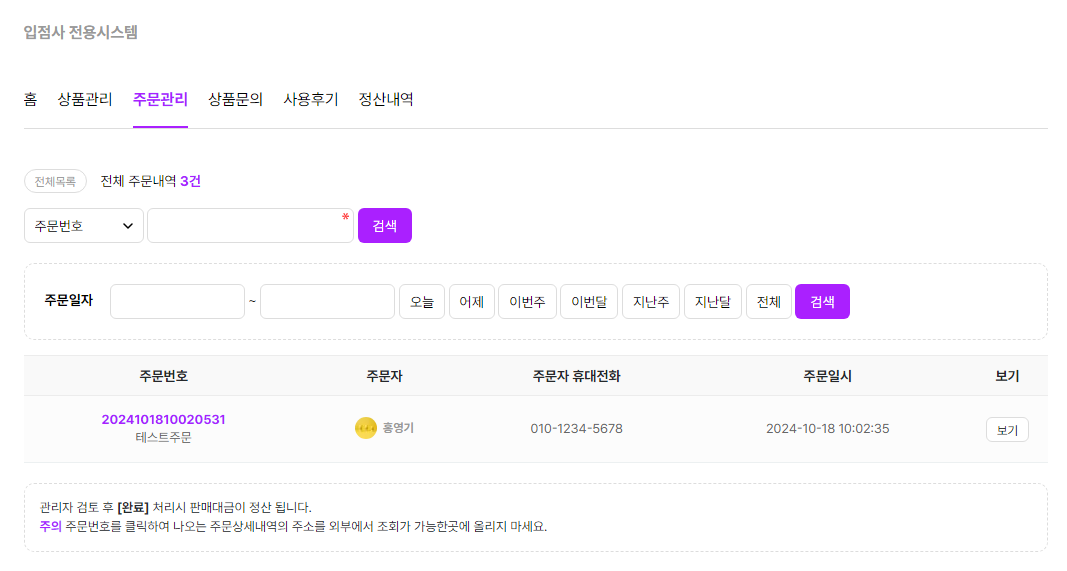Click the 전체목록 button
The width and height of the screenshot is (1067, 571).
click(x=55, y=182)
